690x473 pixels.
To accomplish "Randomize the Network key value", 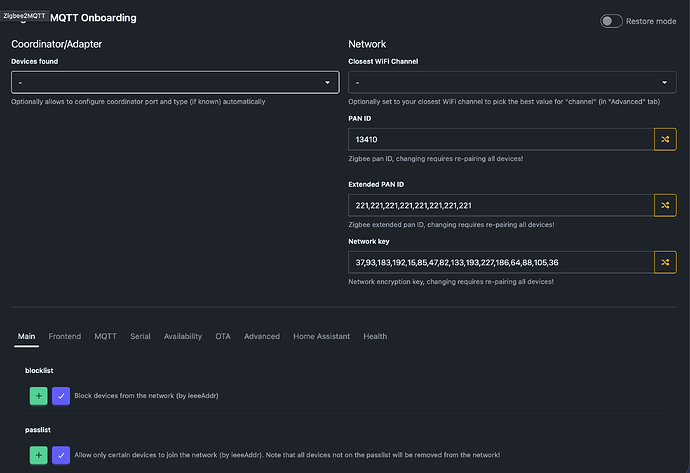I will pos(665,263).
